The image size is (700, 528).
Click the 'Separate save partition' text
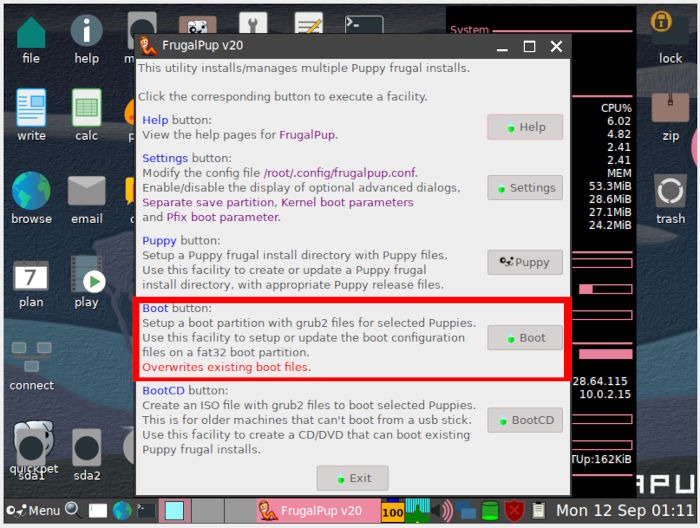point(208,202)
